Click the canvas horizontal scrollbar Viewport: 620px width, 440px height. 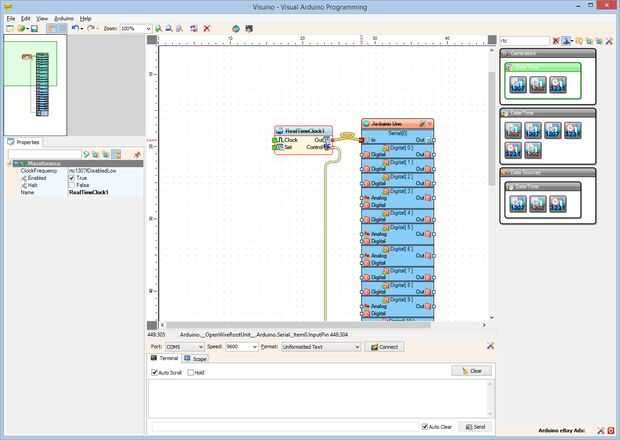click(298, 325)
